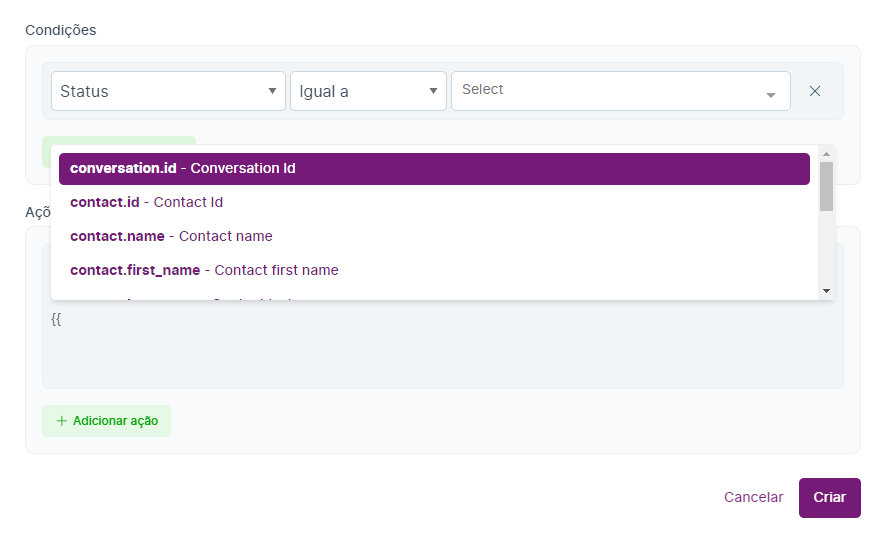Focus the action text area containing '{{'
The width and height of the screenshot is (882, 536).
point(442,350)
